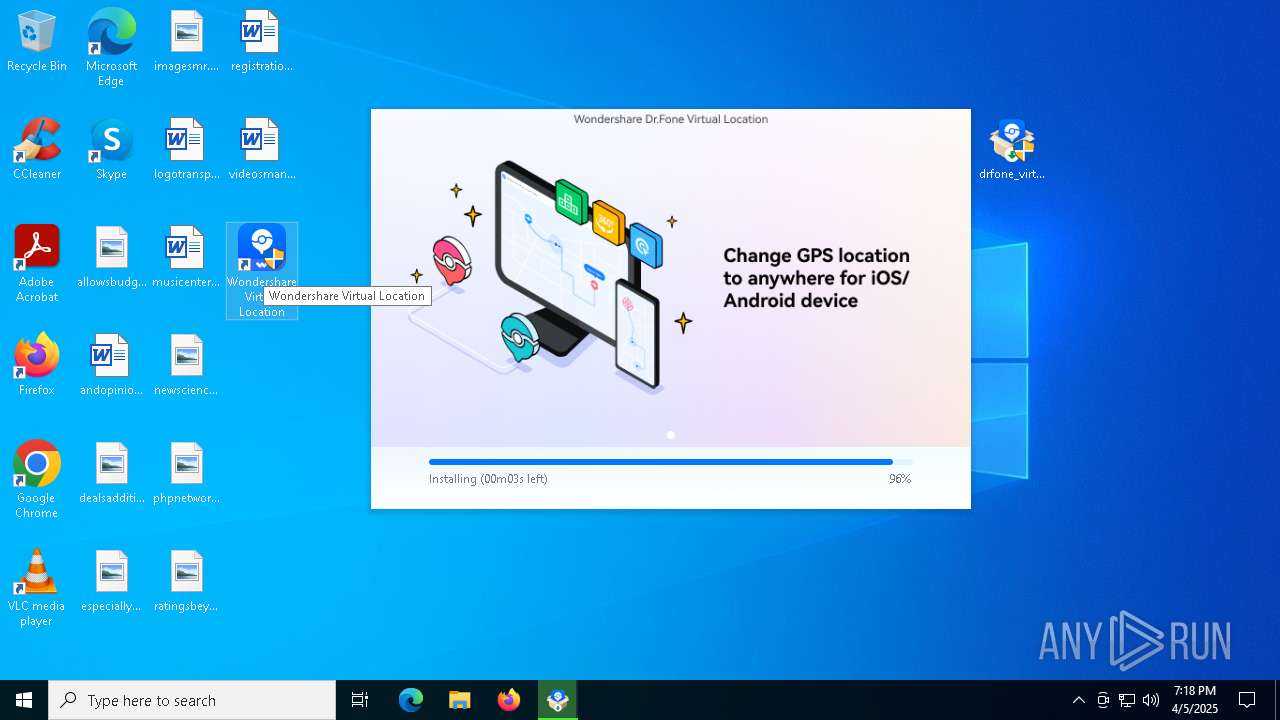
Task: Open the Recycle Bin desktop icon
Action: coord(37,41)
